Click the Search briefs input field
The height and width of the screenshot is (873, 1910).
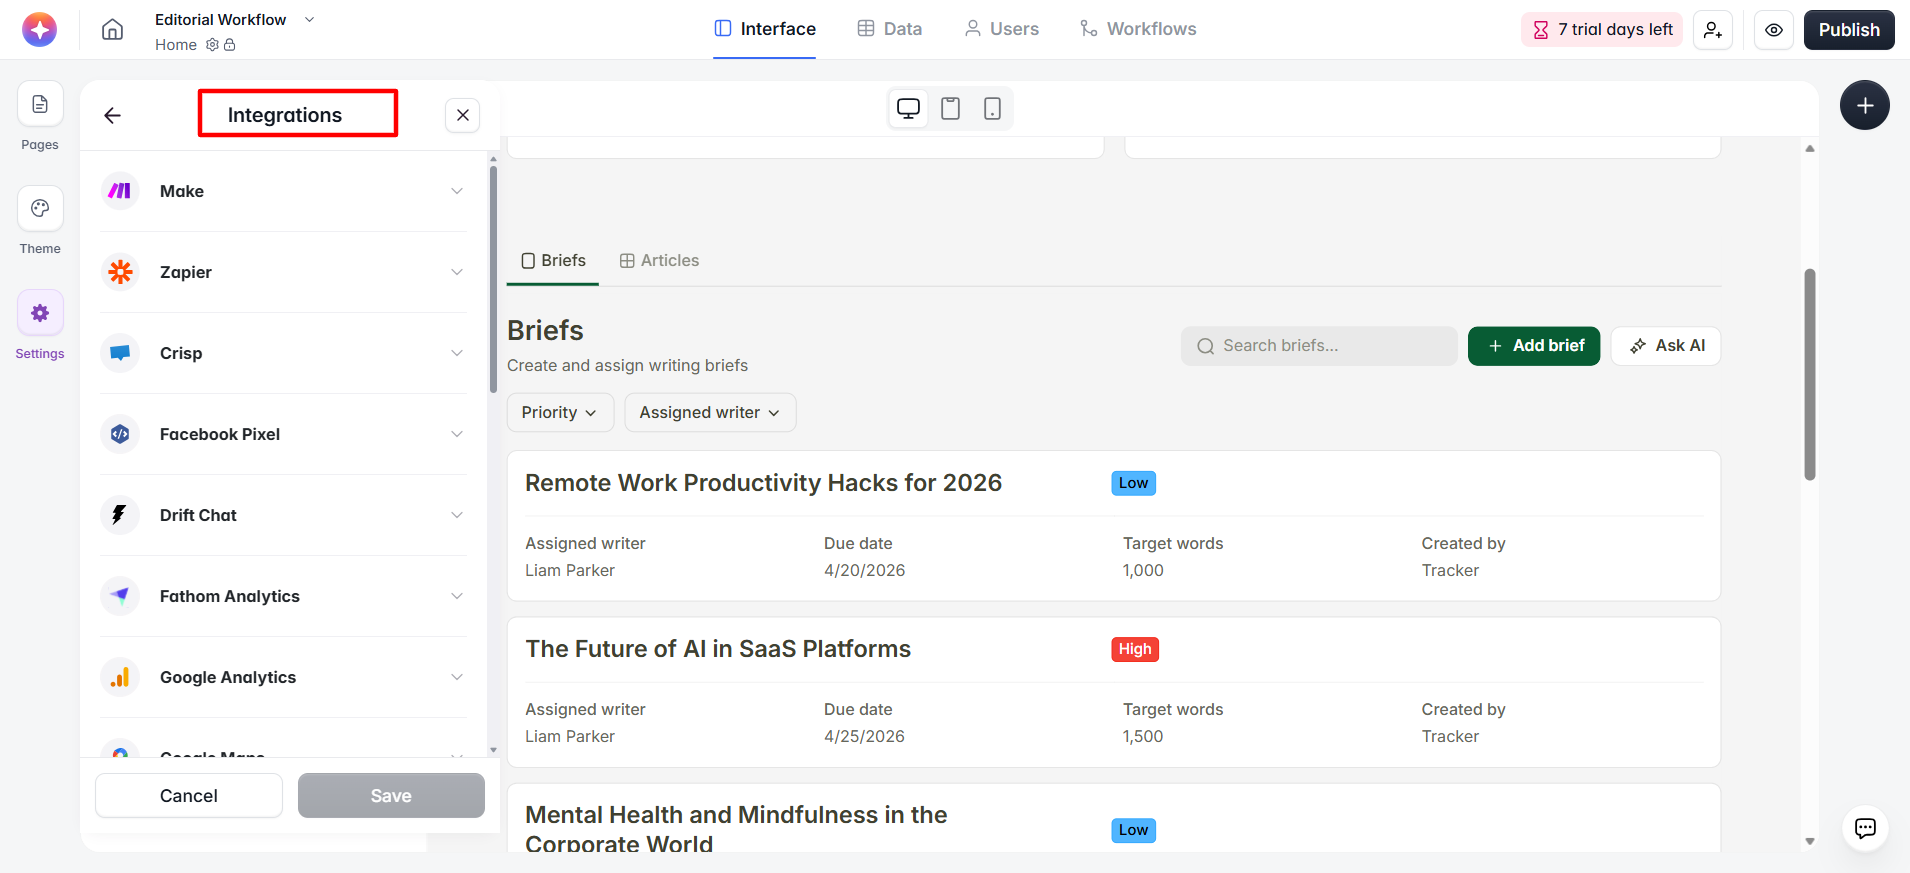pyautogui.click(x=1319, y=346)
